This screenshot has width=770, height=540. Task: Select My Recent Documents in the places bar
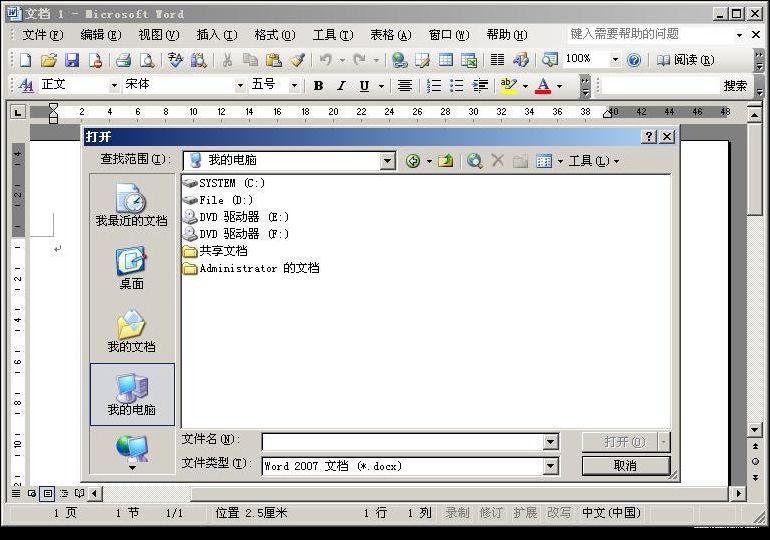tap(132, 205)
